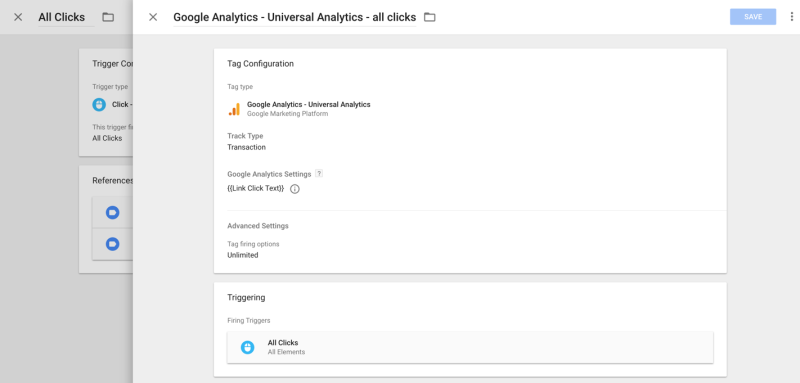Edit the tag name title field
The height and width of the screenshot is (383, 800).
294,17
